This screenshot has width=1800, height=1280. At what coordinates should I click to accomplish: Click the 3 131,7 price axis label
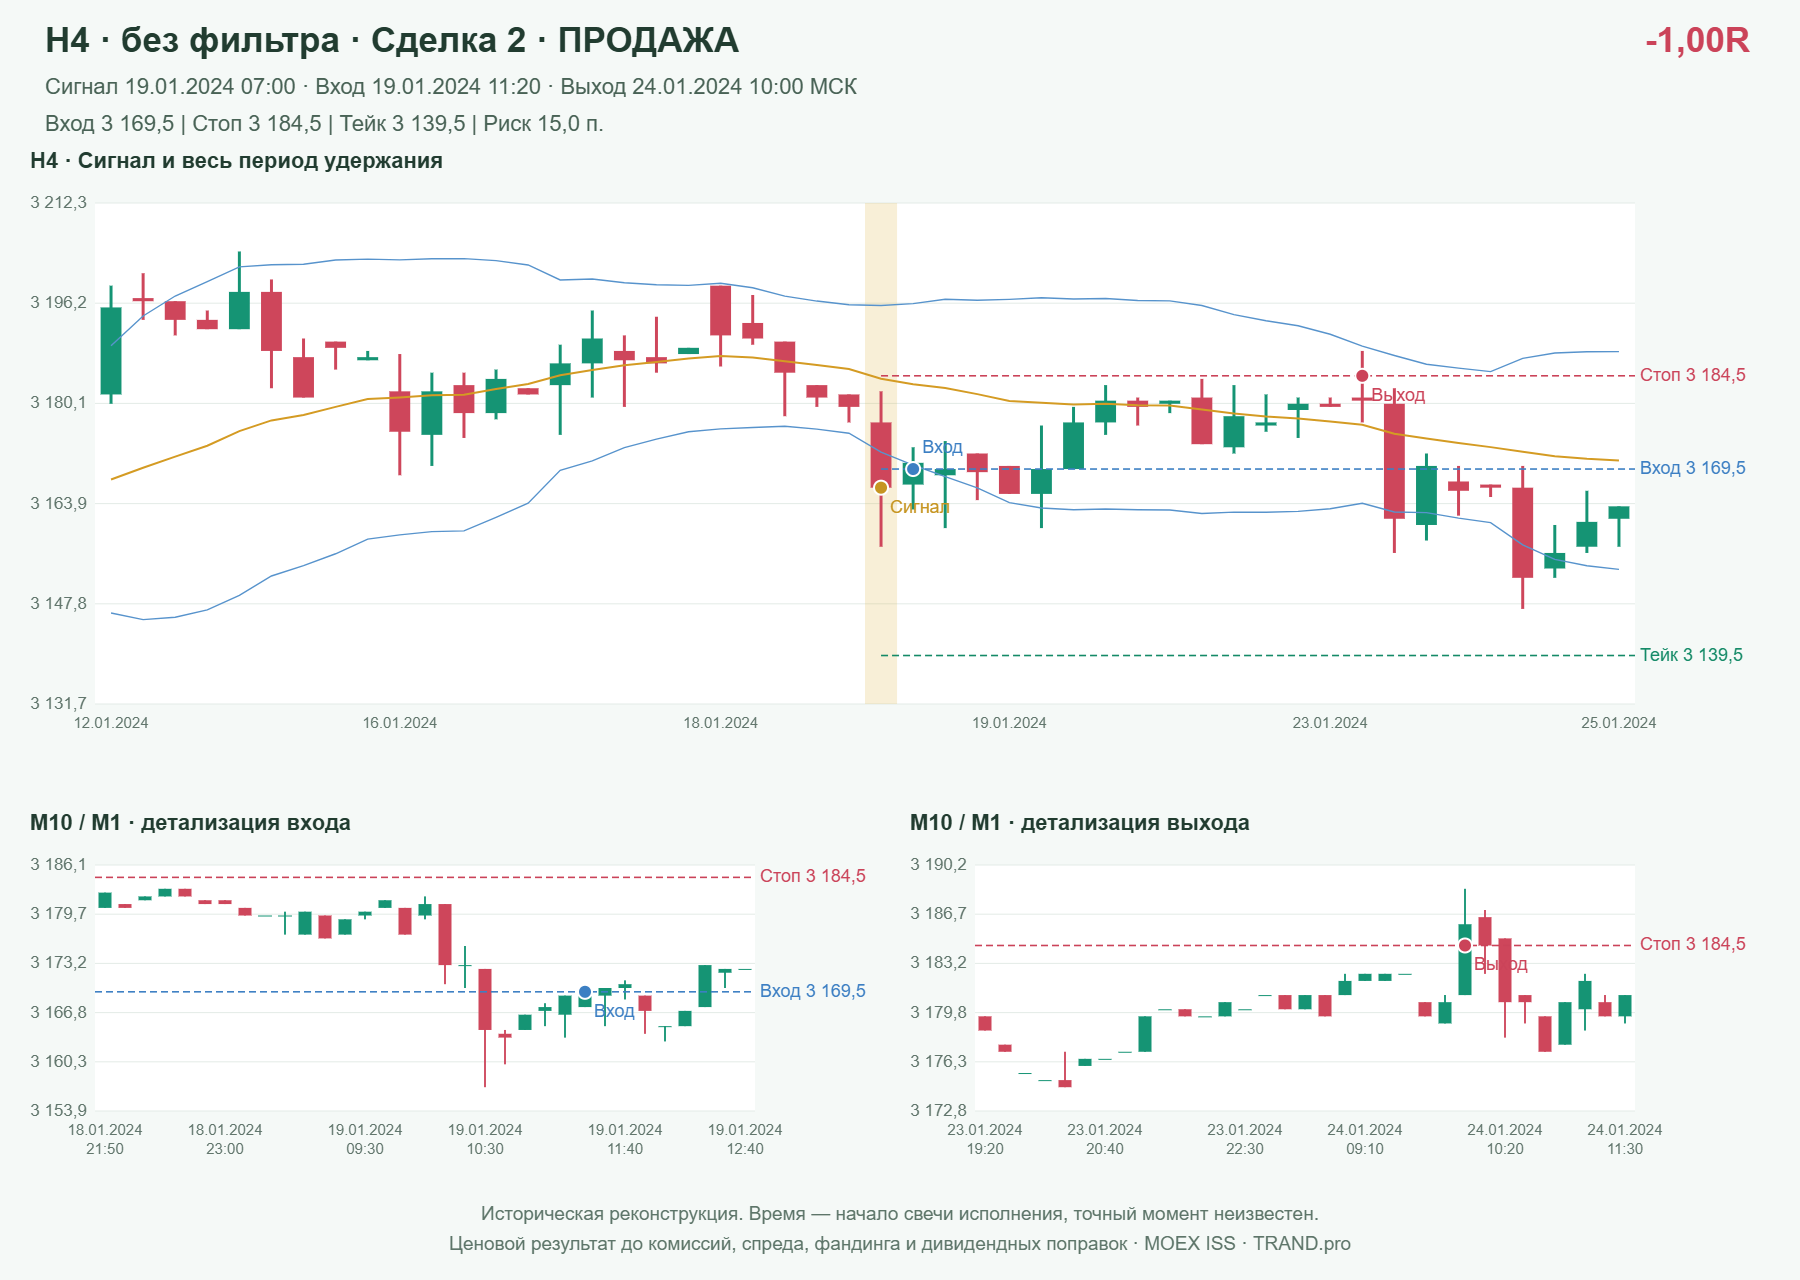59,703
